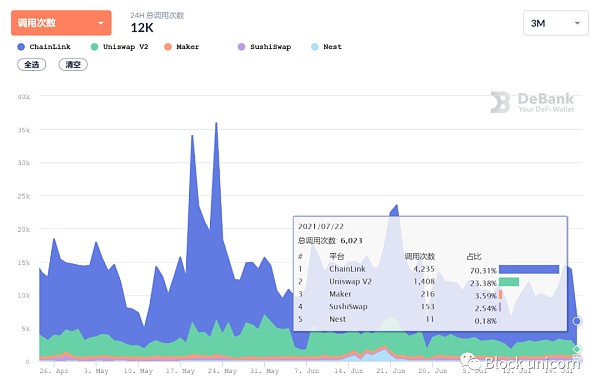Viewport: 600px width, 388px height.
Task: Click the 全选 select-all button
Action: pyautogui.click(x=32, y=65)
